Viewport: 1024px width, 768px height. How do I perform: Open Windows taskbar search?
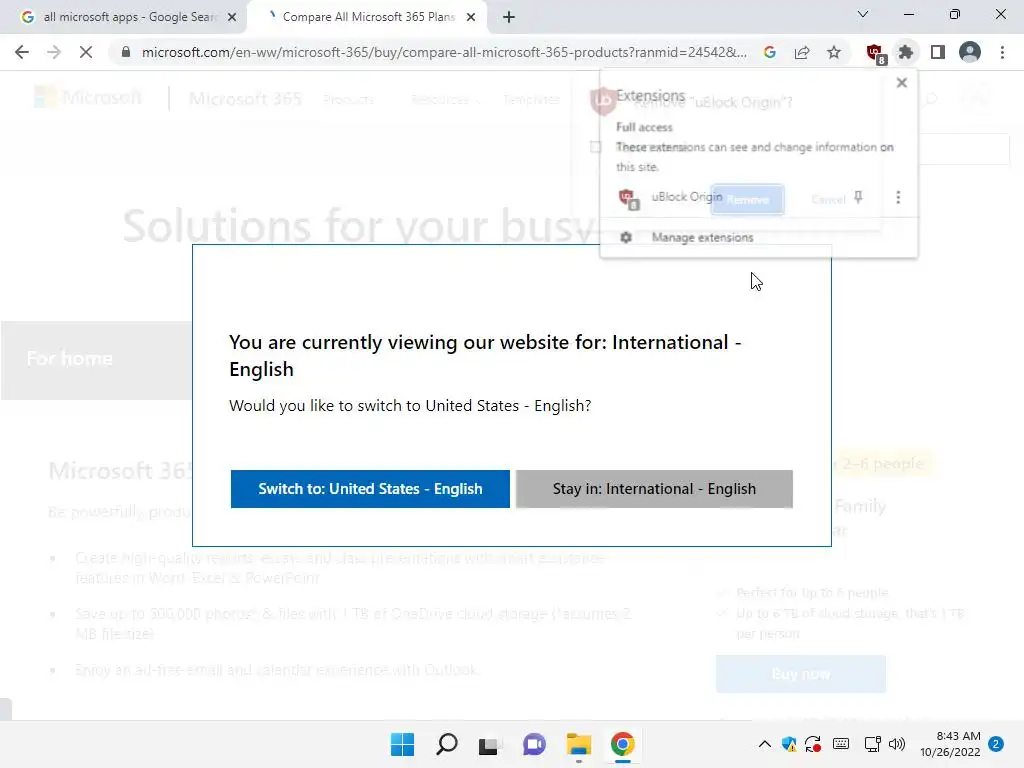447,744
